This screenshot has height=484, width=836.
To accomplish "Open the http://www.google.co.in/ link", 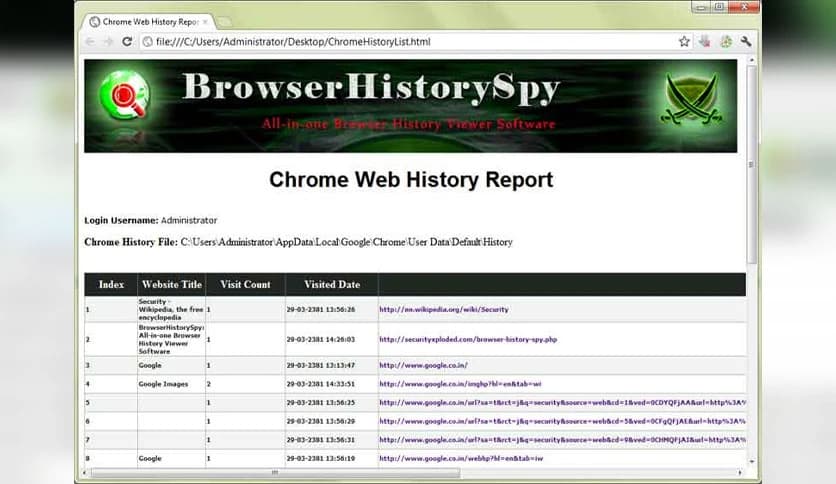I will pos(423,365).
